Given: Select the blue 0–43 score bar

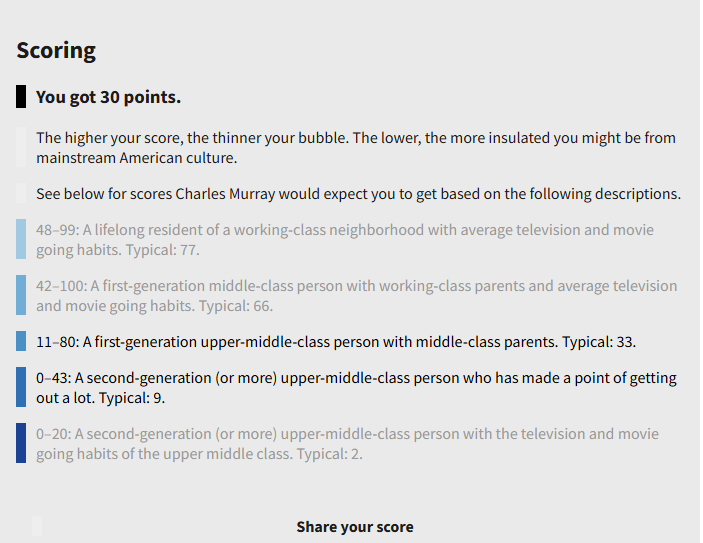Looking at the screenshot, I should click(x=21, y=387).
